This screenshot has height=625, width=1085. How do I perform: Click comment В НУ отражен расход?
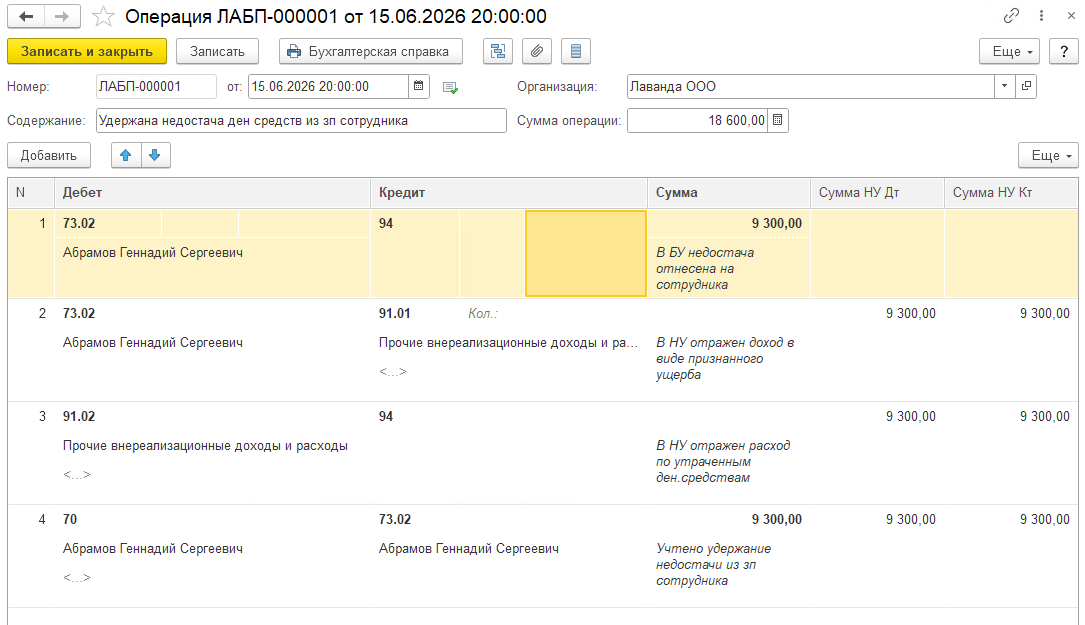click(723, 462)
